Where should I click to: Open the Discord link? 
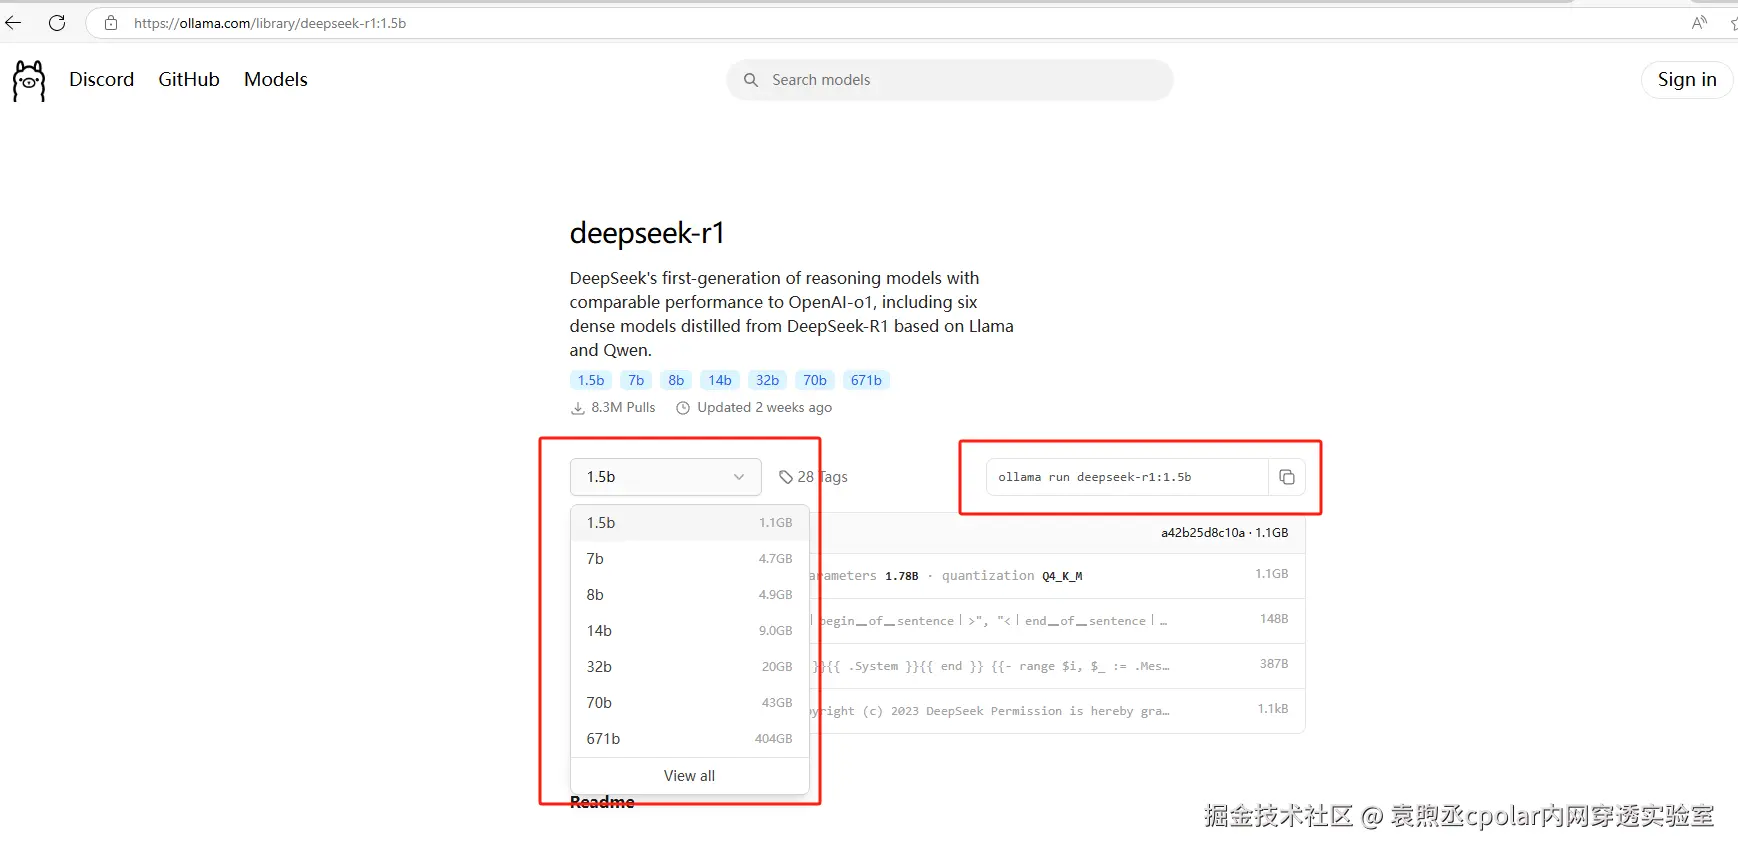[x=101, y=79]
